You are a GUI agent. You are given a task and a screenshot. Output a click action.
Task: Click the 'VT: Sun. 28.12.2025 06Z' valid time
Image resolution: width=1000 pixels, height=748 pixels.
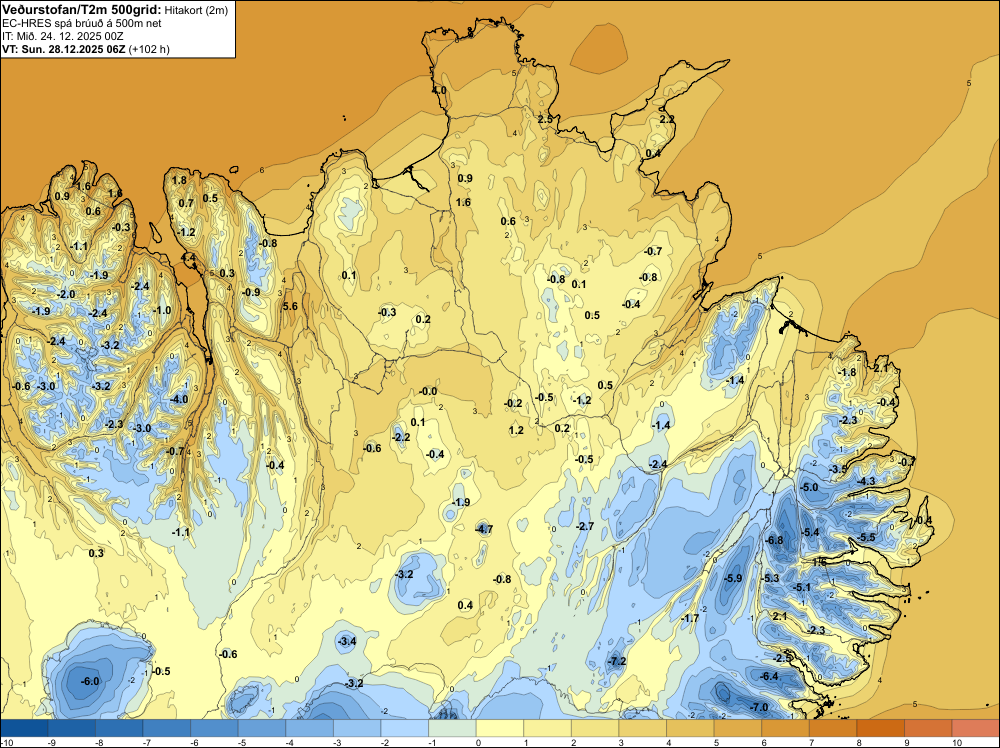click(64, 49)
